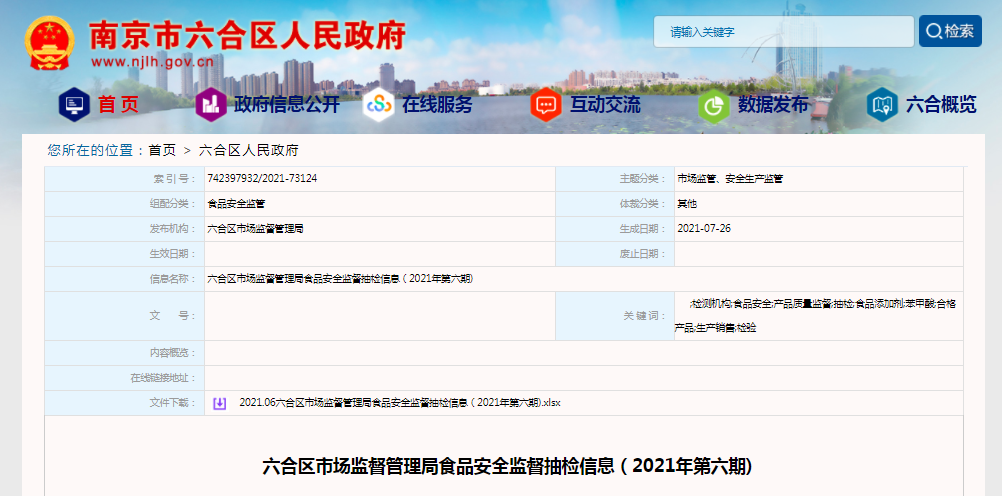
Task: Click the 首页 breadcrumb link
Action: (162, 150)
